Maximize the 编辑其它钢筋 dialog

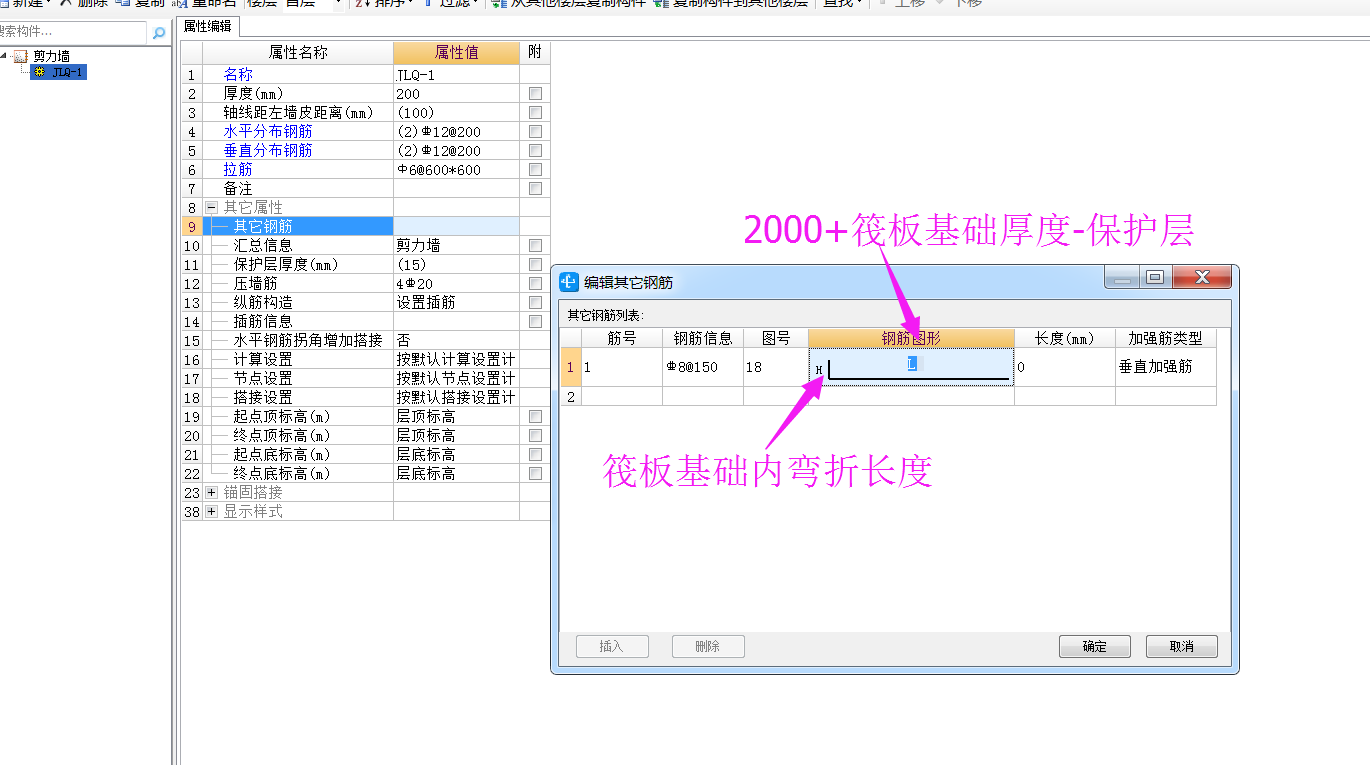point(1155,277)
